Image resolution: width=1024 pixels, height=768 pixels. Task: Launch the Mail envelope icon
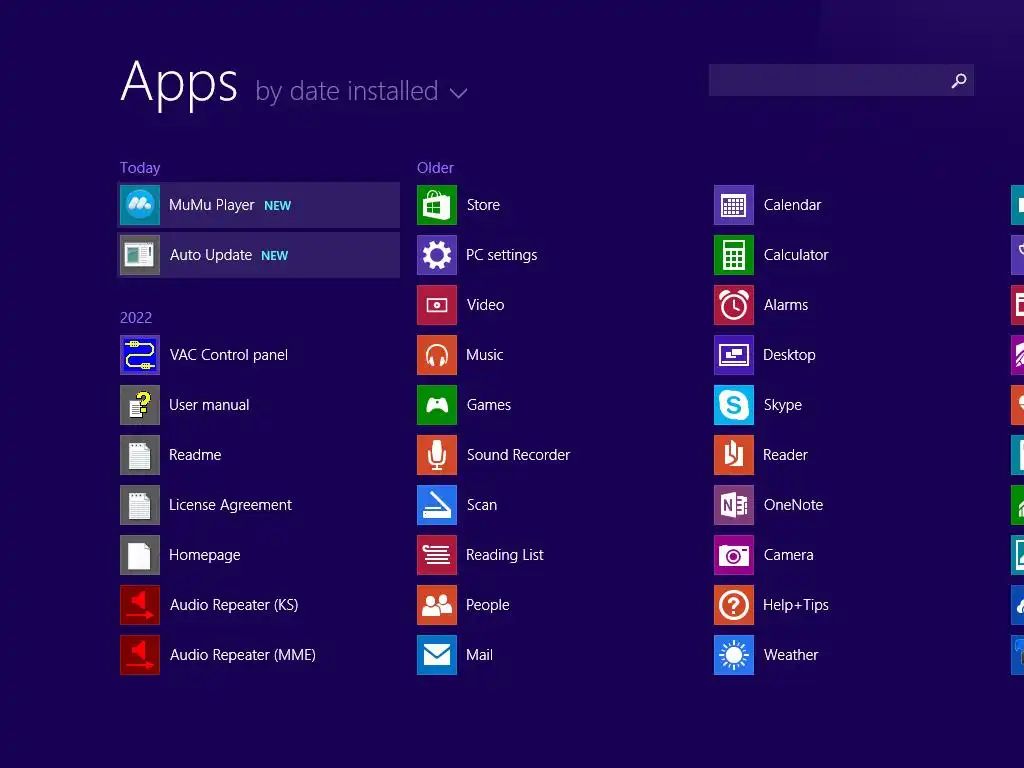coord(437,655)
